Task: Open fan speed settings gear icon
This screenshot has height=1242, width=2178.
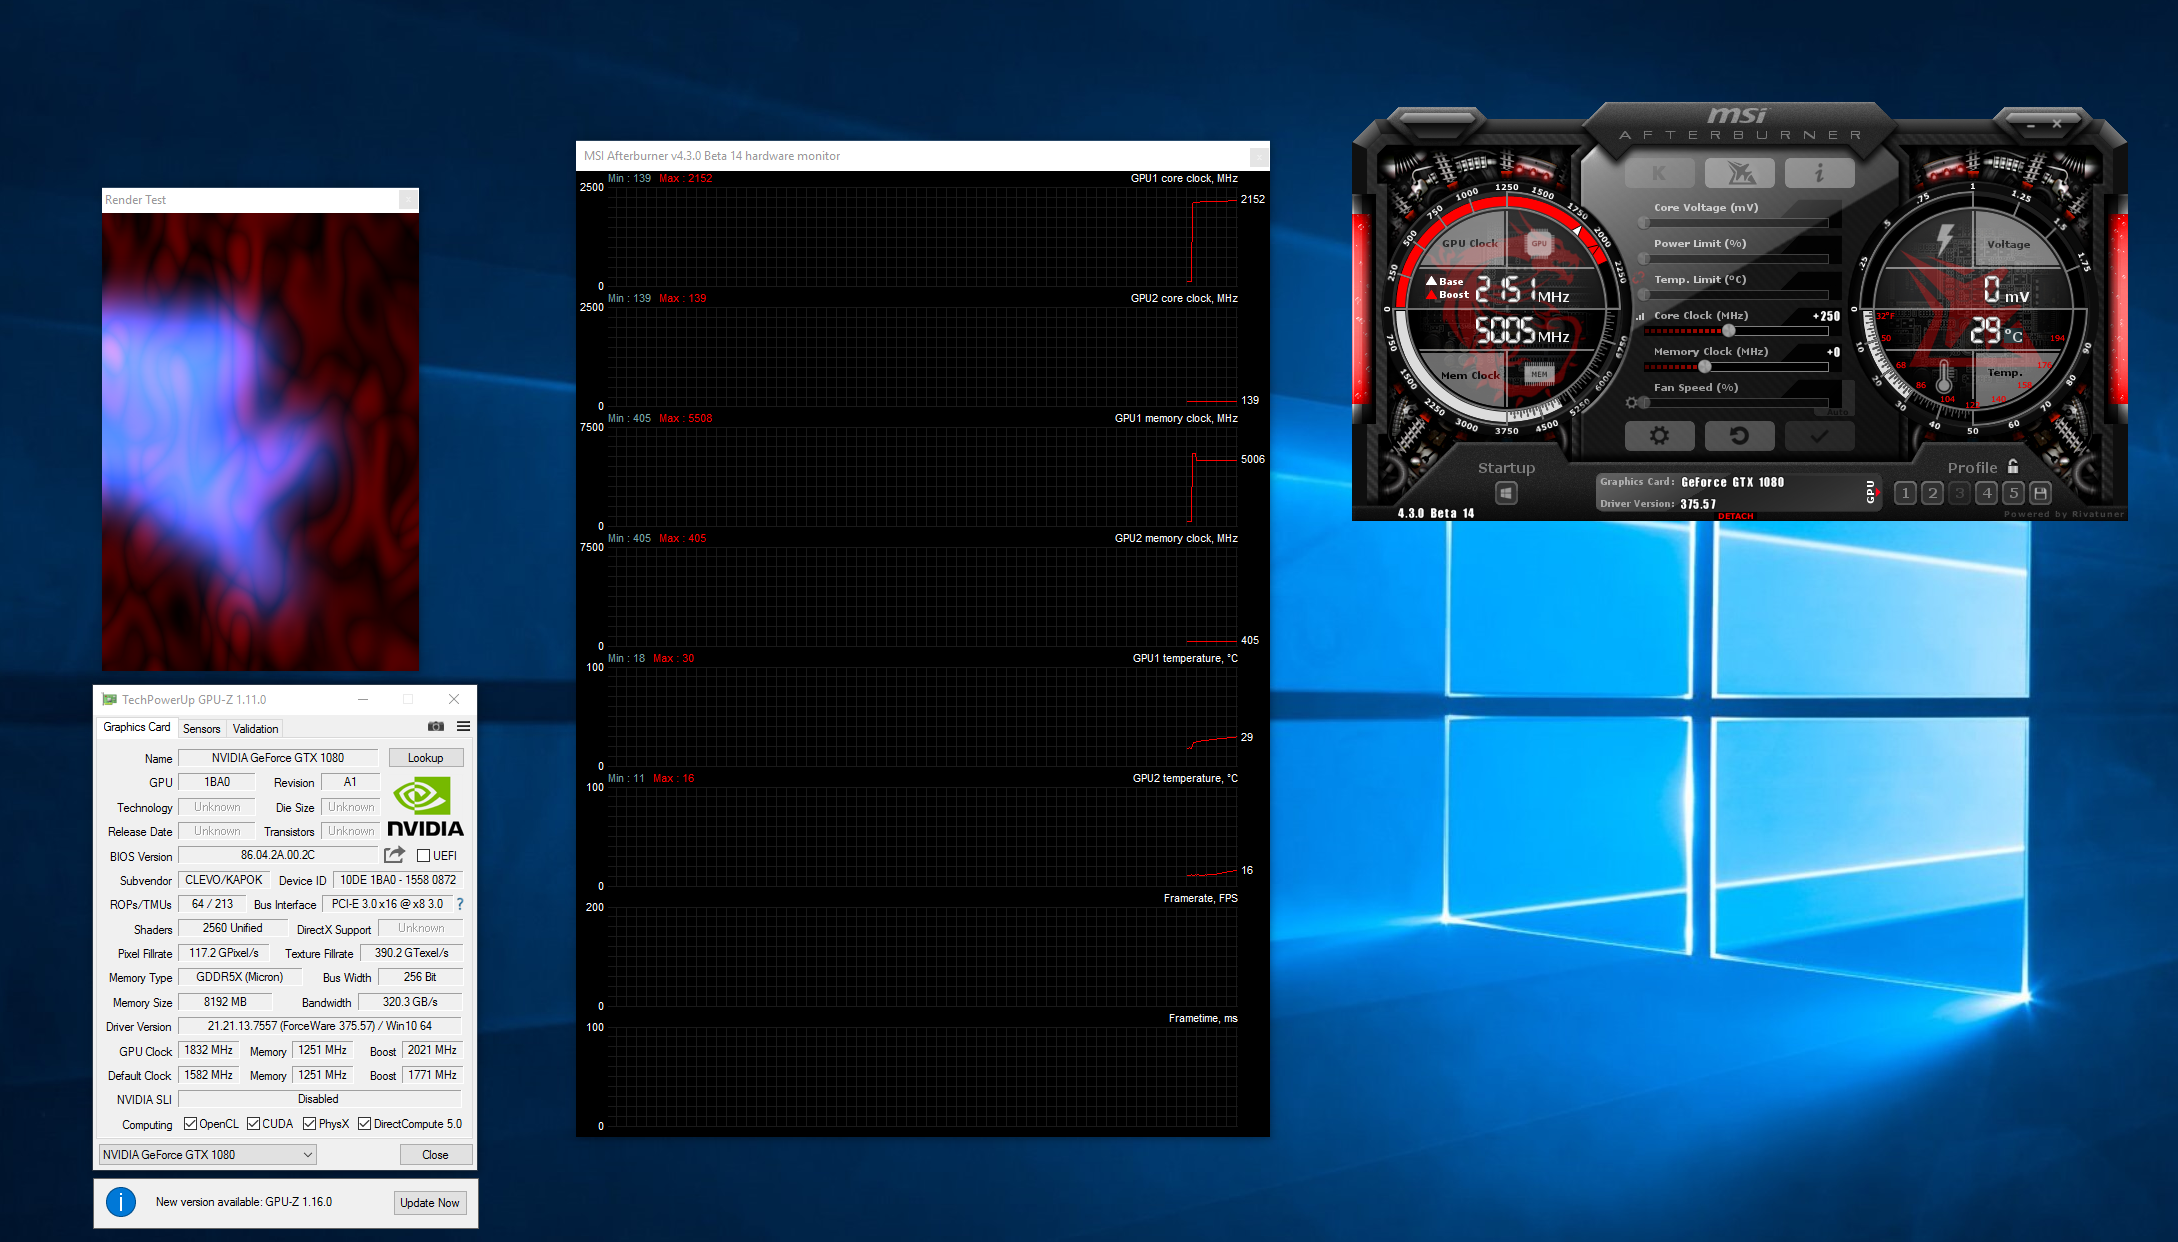Action: [x=1632, y=402]
